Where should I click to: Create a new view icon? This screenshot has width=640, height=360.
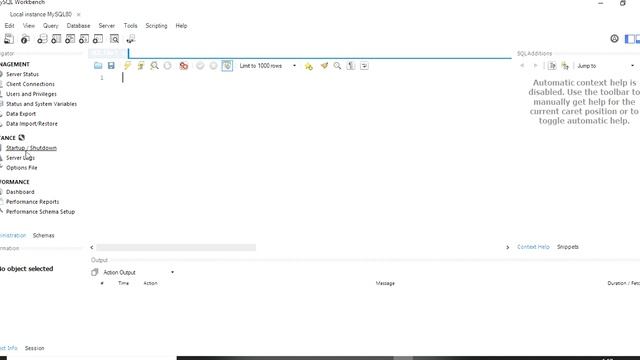[70, 39]
